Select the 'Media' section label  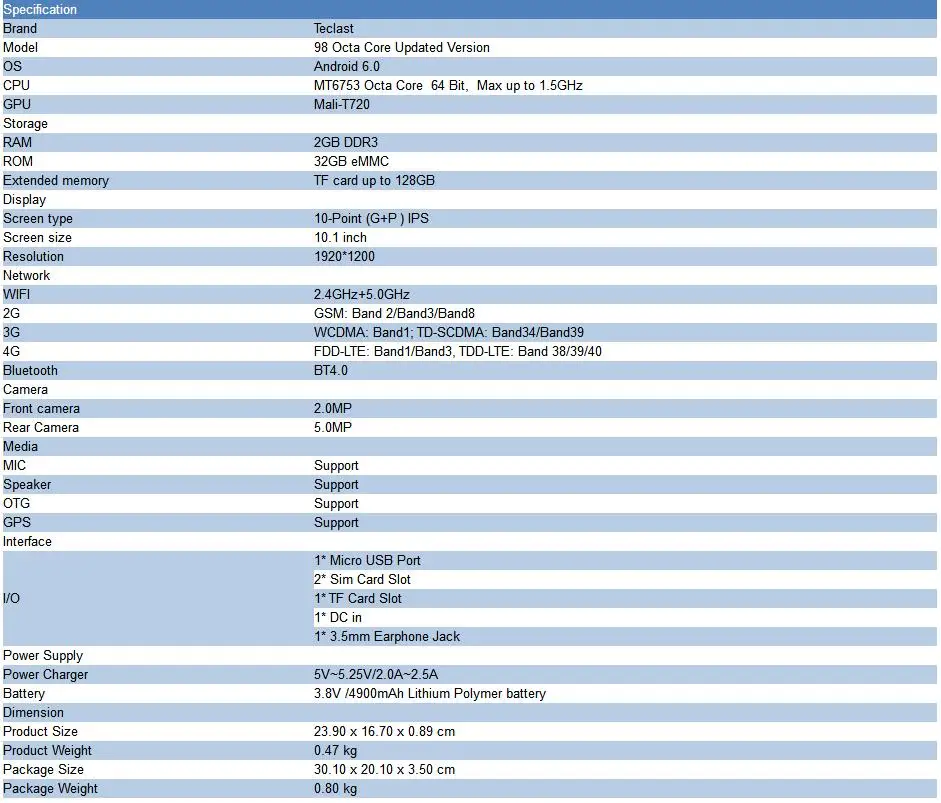pos(20,447)
